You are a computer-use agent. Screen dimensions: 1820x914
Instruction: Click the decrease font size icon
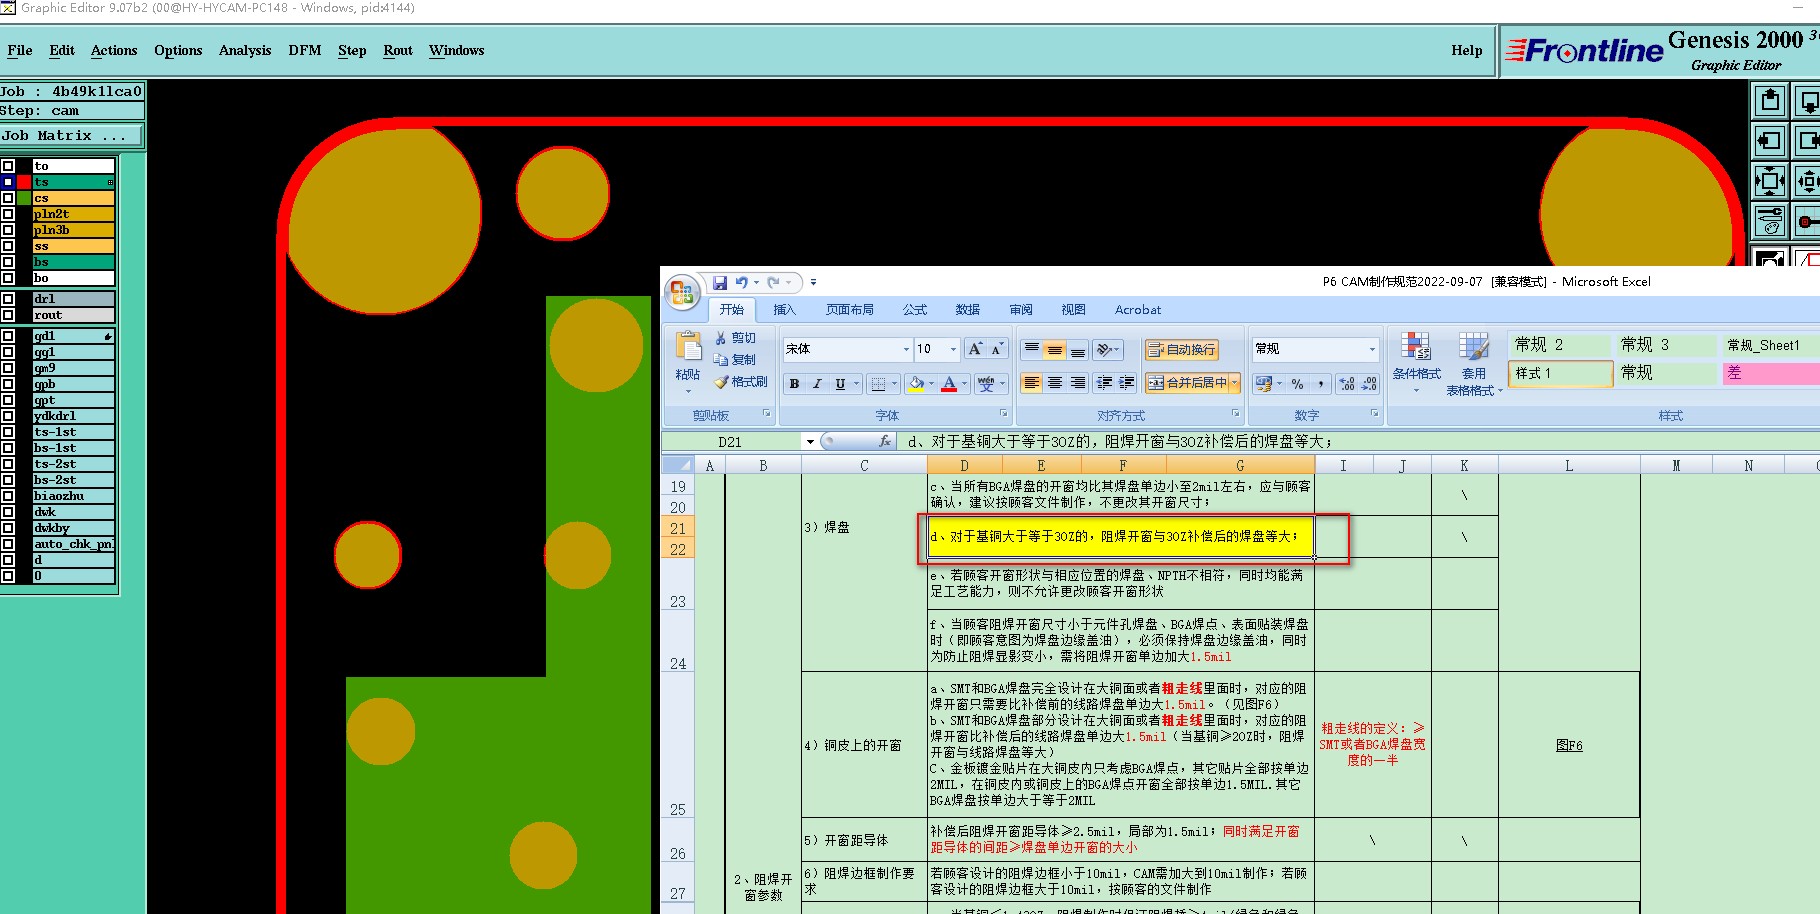[x=997, y=349]
